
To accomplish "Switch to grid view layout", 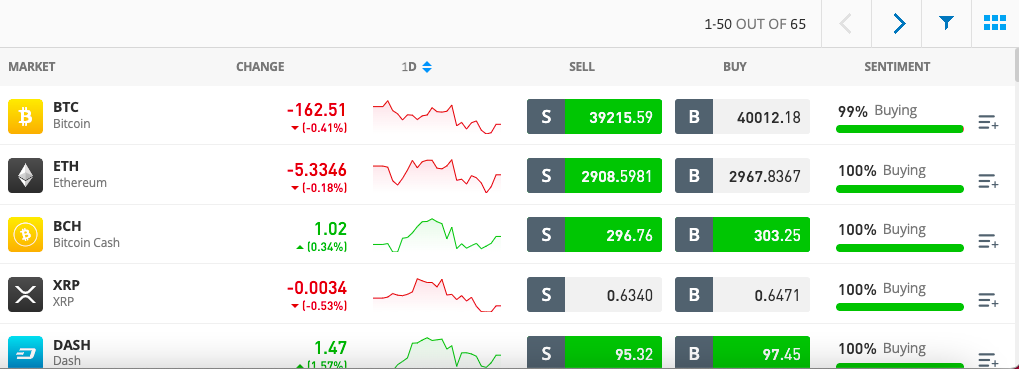I will [x=995, y=23].
